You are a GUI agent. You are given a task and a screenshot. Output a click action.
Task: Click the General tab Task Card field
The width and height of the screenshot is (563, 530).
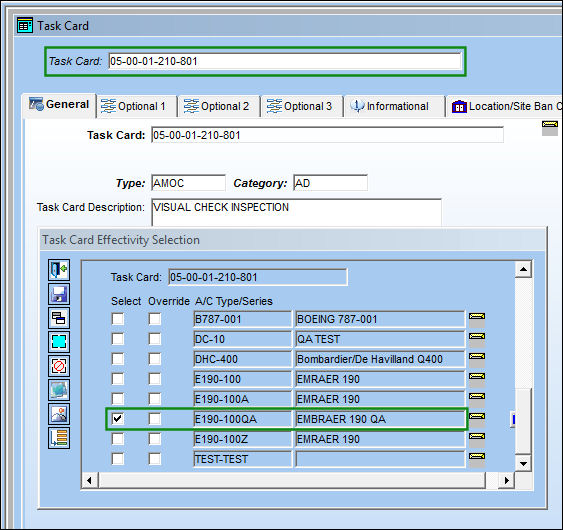pyautogui.click(x=327, y=135)
